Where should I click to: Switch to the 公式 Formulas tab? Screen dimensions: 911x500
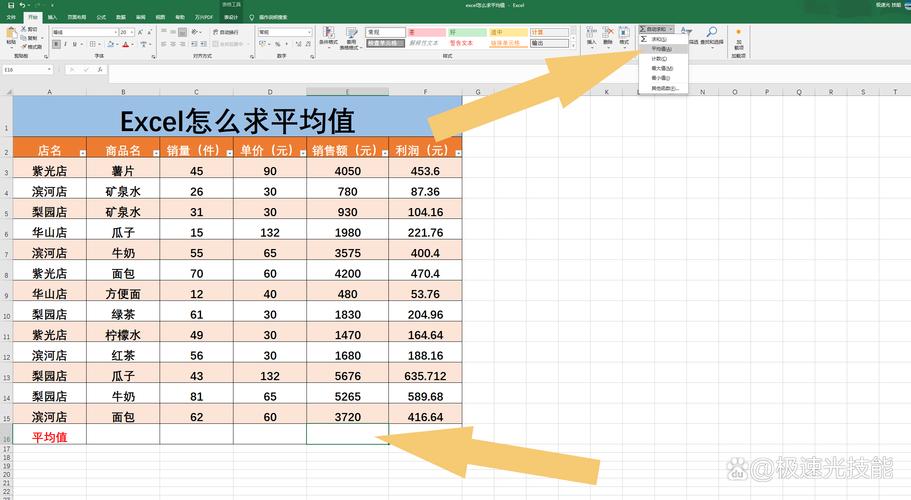(101, 17)
